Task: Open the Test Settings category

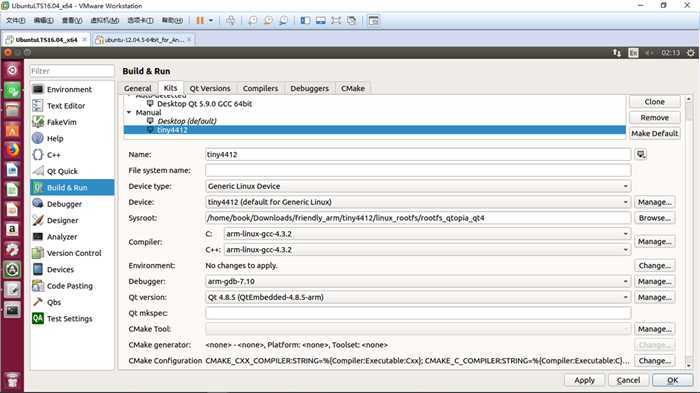Action: (x=72, y=318)
